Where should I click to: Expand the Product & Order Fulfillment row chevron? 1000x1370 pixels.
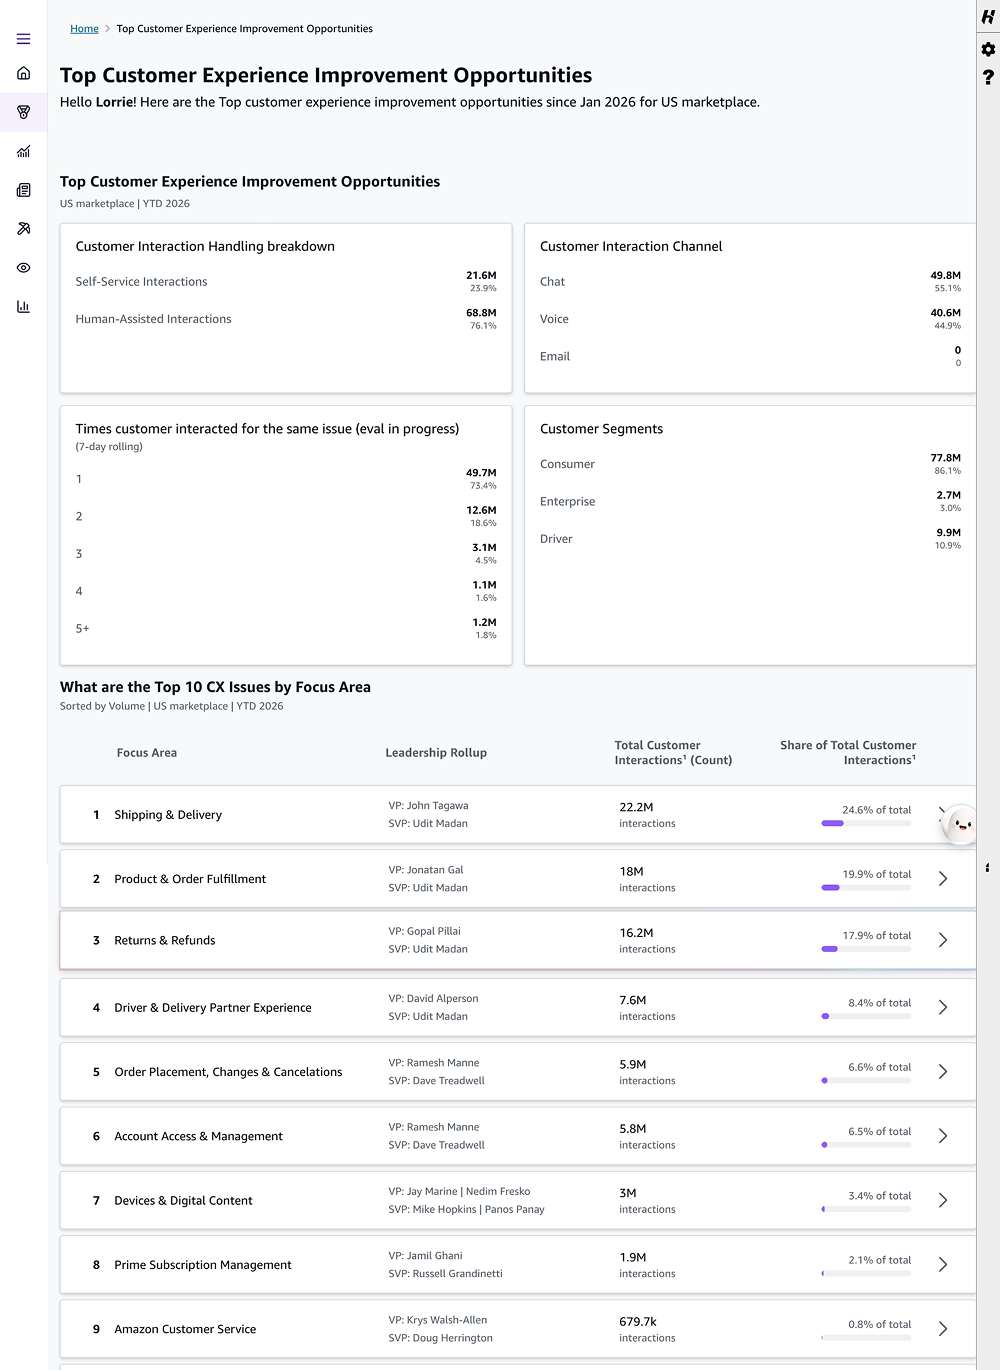[x=942, y=879]
